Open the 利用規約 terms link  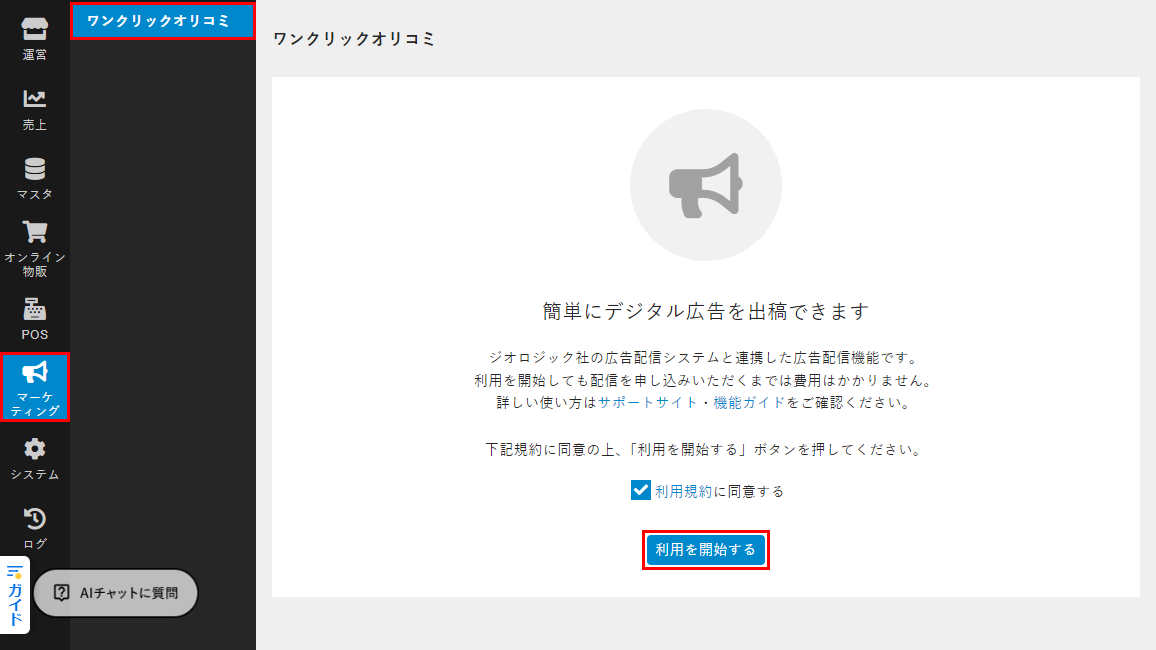683,491
